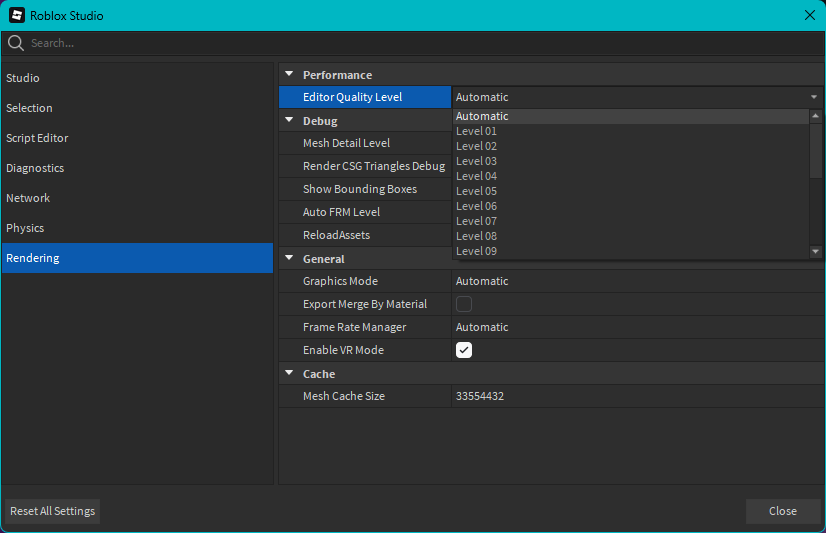This screenshot has height=533, width=826.
Task: Click the dropdown list scroll down arrow
Action: point(815,252)
